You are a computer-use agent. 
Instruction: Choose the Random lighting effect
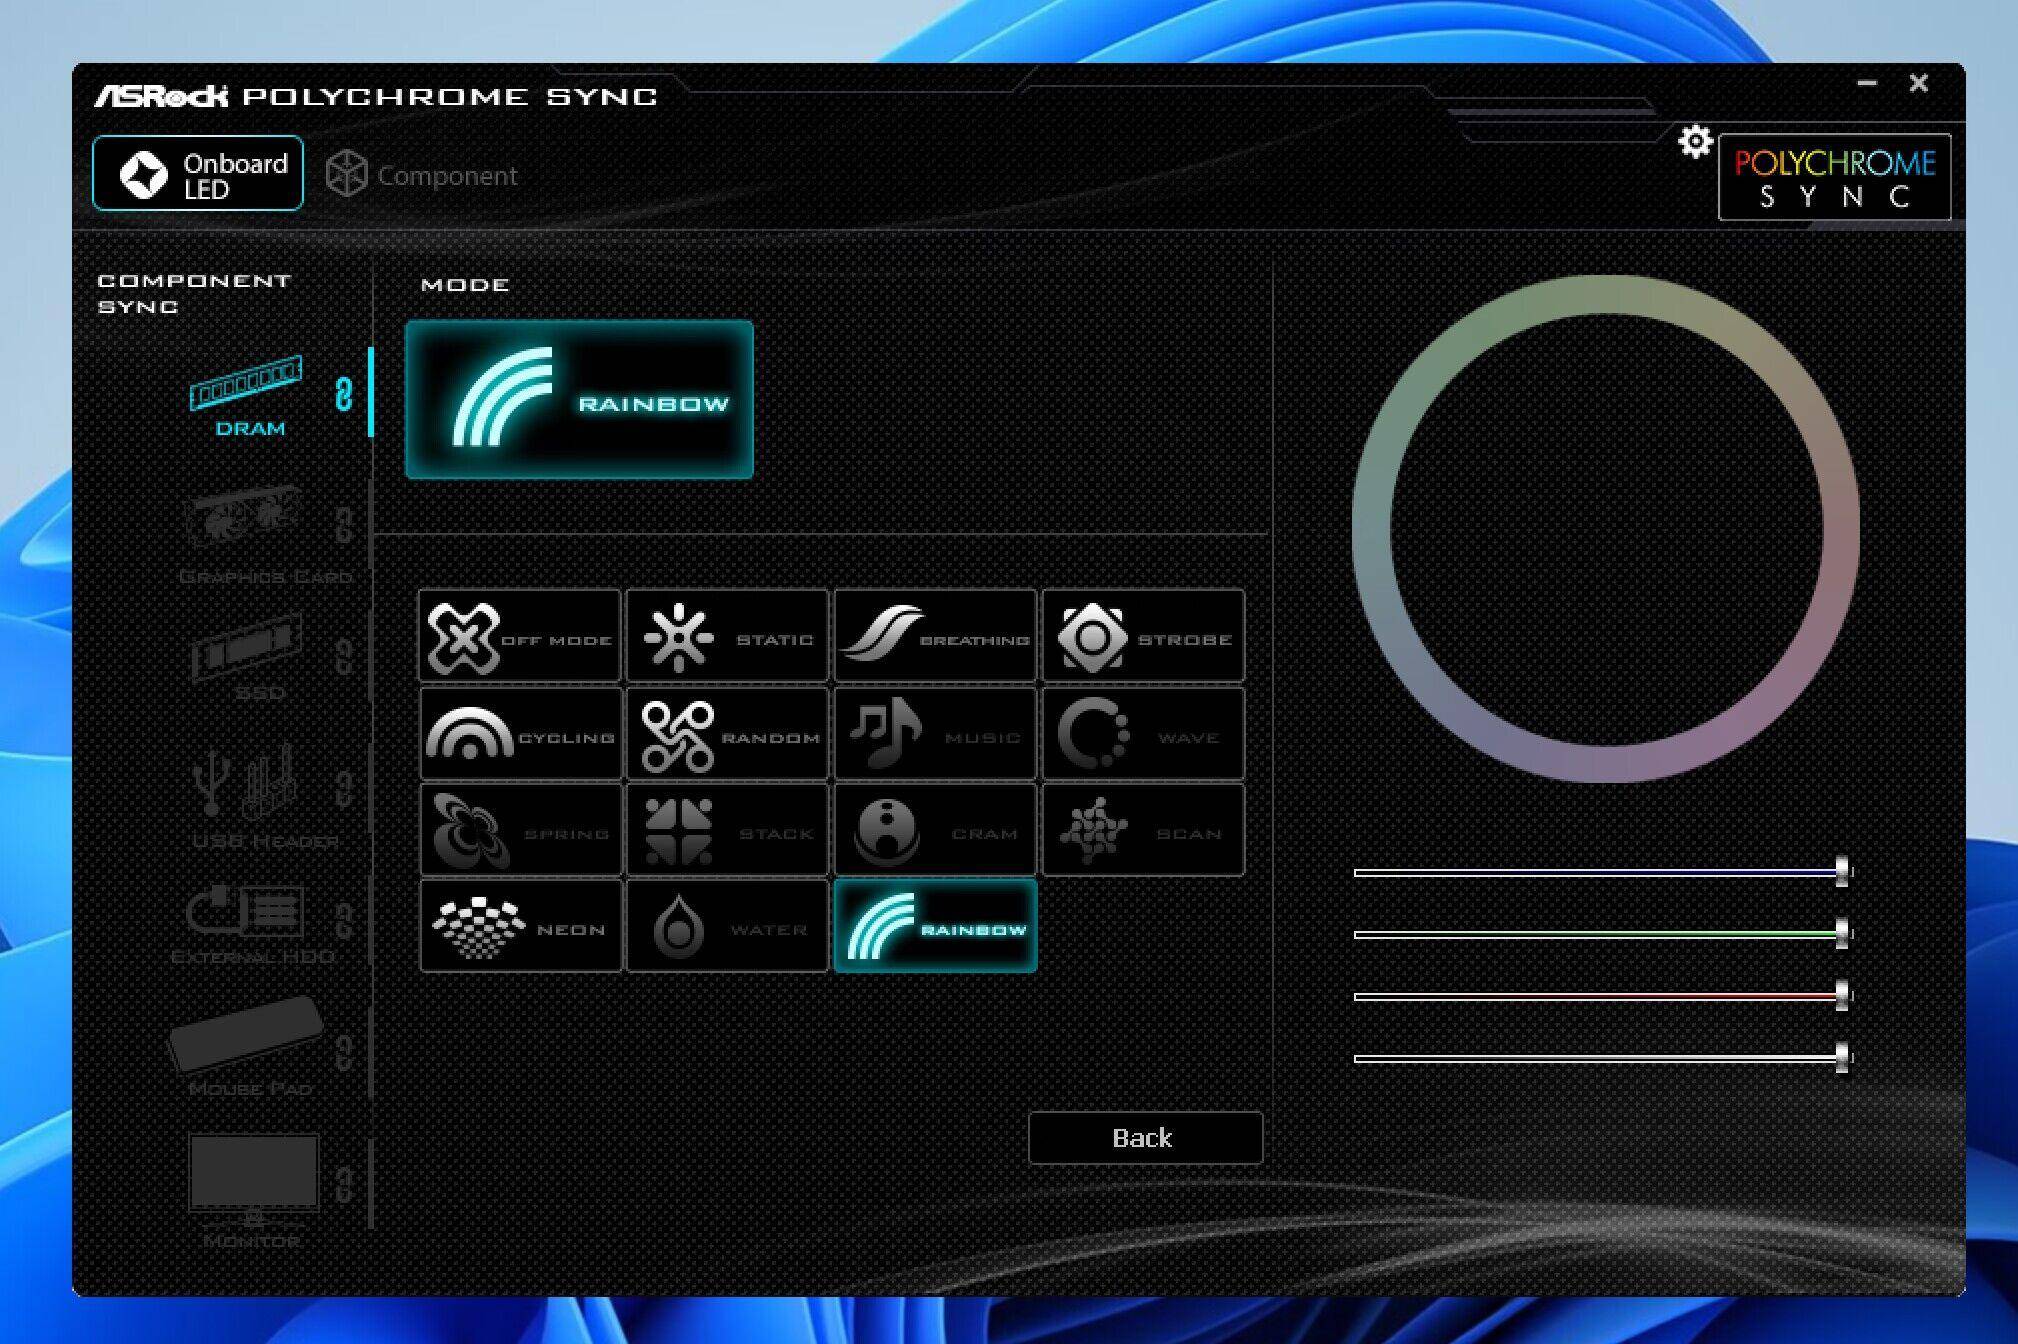728,733
